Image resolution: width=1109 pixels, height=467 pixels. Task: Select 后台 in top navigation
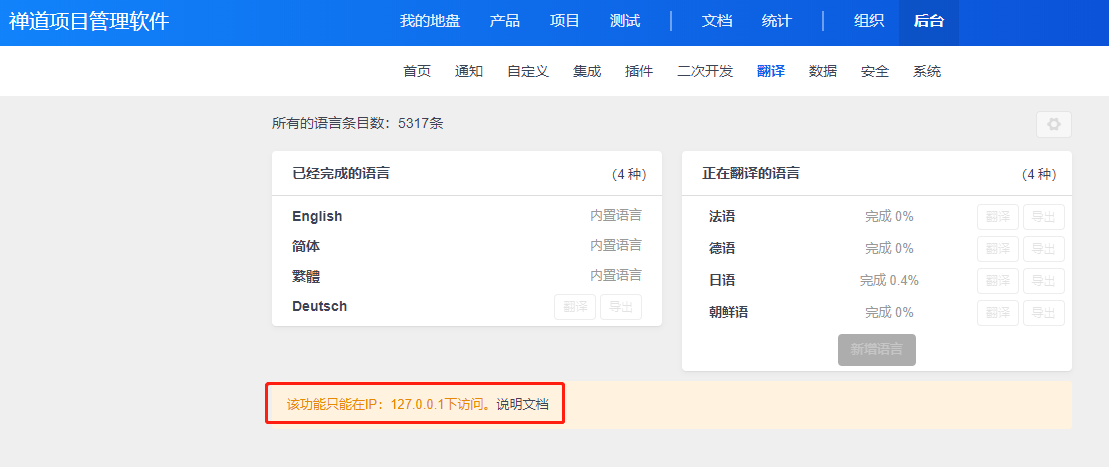[929, 21]
